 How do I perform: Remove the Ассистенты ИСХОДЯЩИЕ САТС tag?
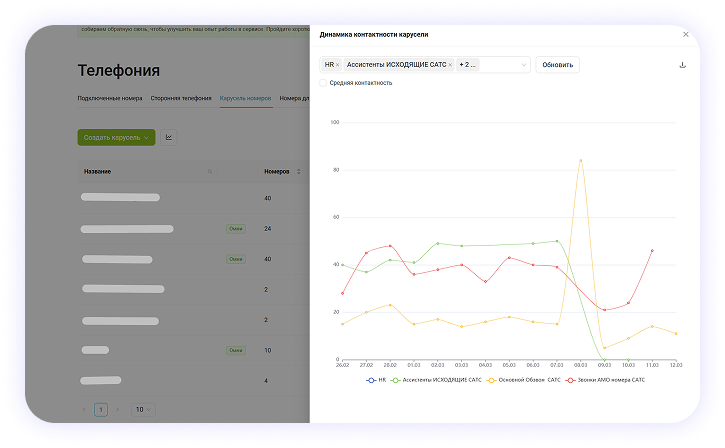(450, 65)
